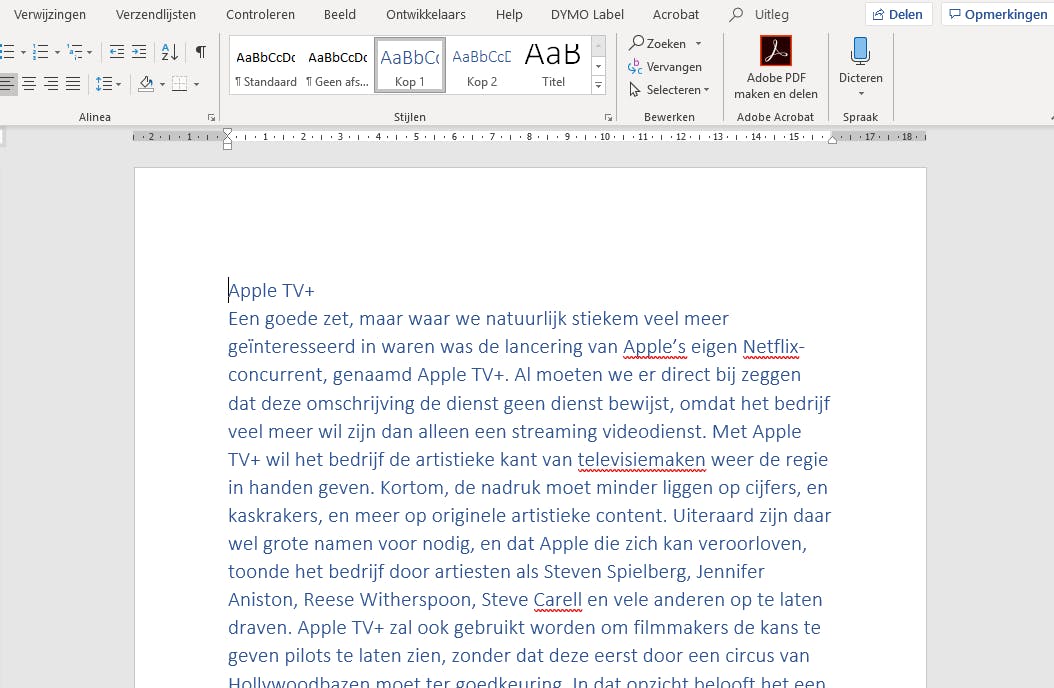This screenshot has width=1054, height=688.
Task: Open the borders dropdown arrow
Action: point(196,85)
